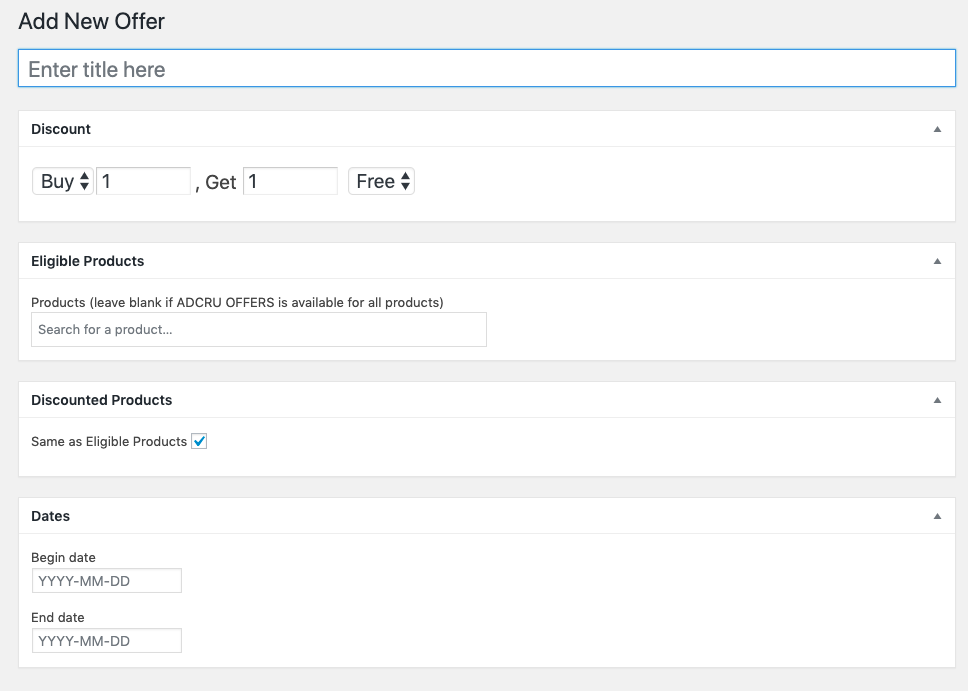This screenshot has height=691, width=968.
Task: Click the Buy quantity input field
Action: [x=143, y=181]
